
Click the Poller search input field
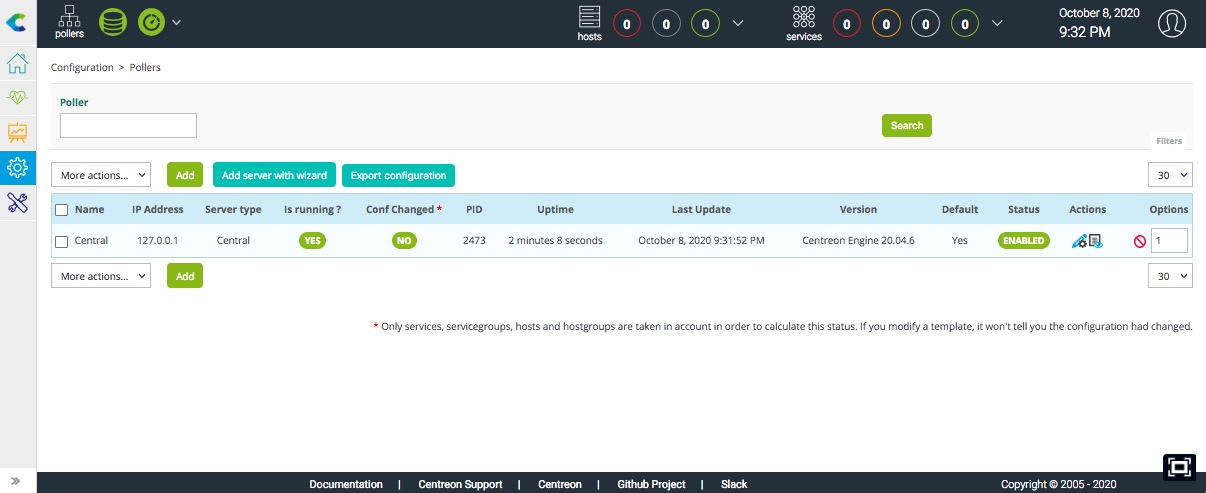point(128,125)
